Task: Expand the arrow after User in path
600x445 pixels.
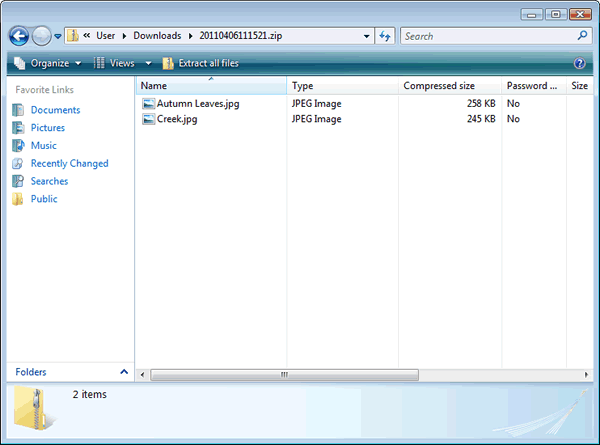Action: (124, 36)
